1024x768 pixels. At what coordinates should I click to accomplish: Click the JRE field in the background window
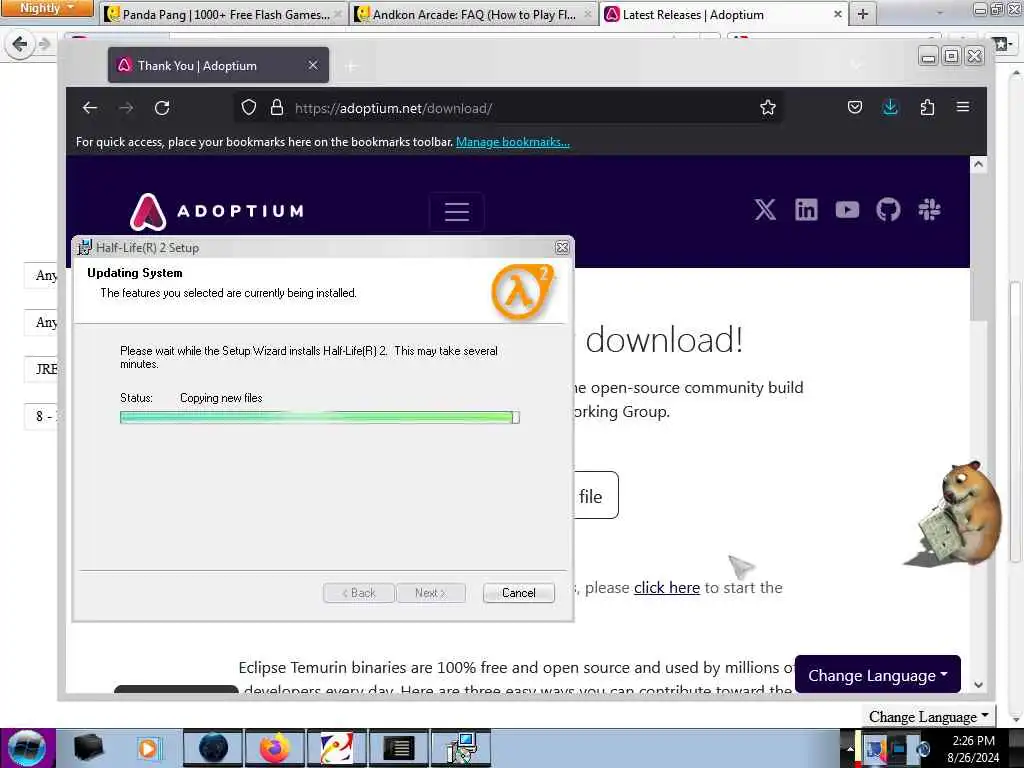click(x=41, y=369)
